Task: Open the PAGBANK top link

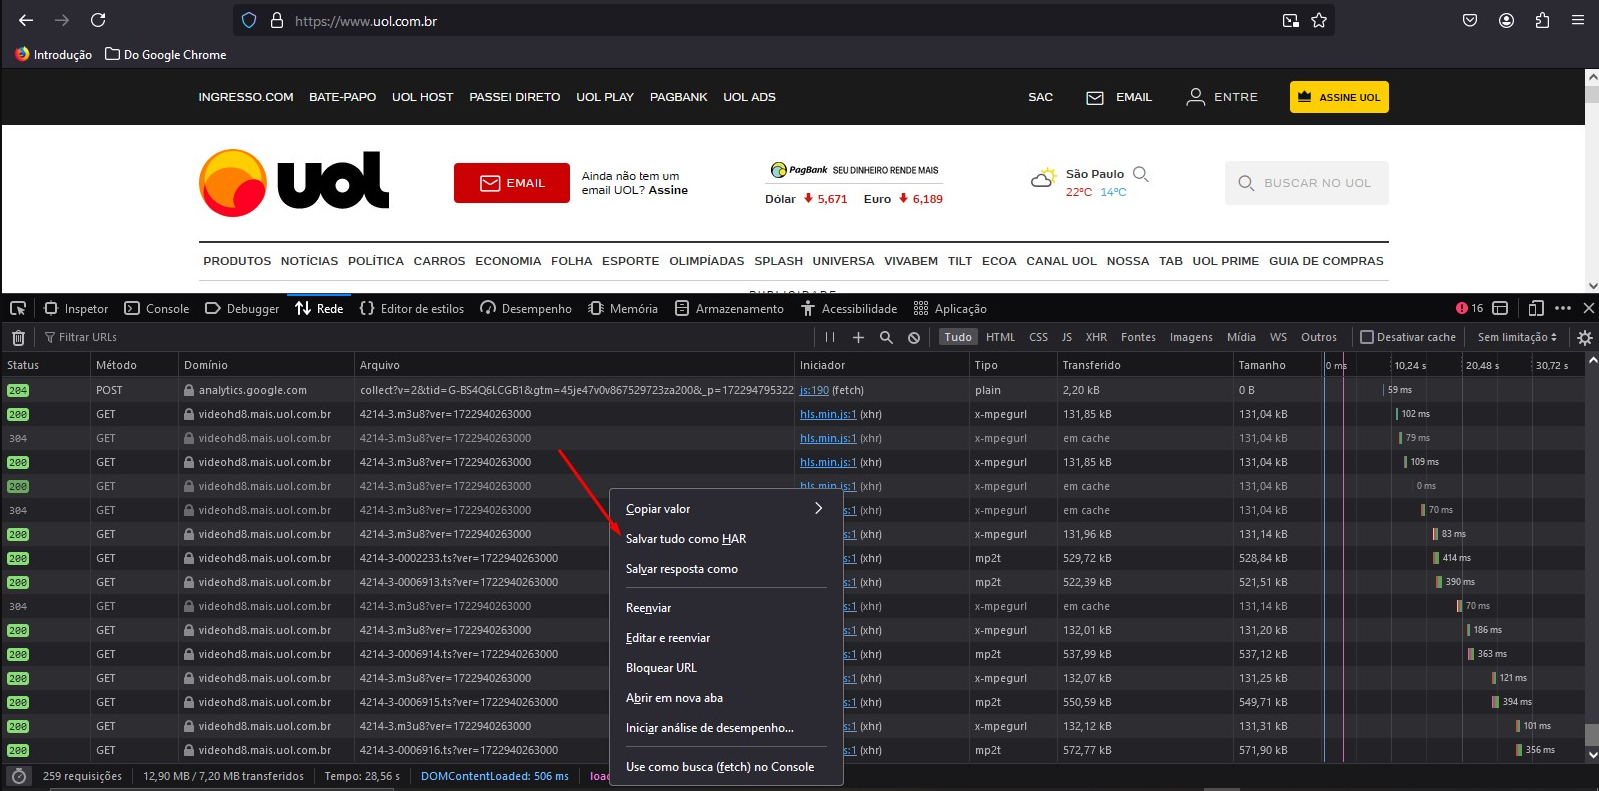Action: click(x=678, y=97)
